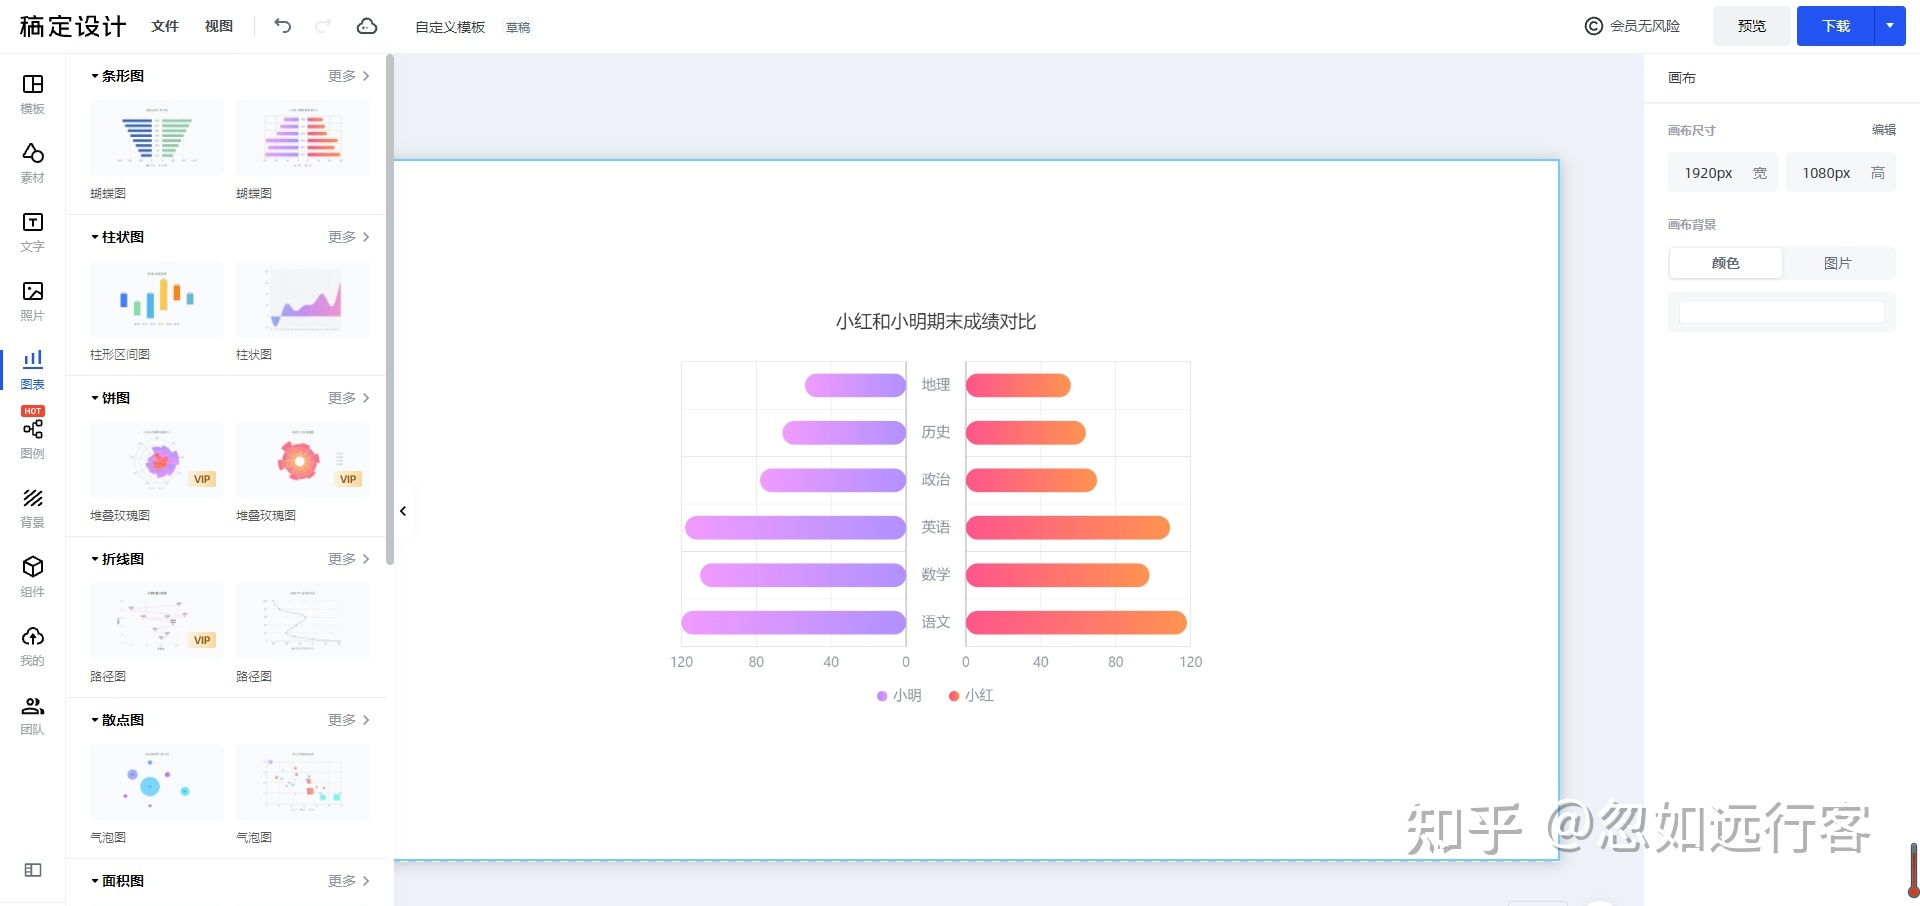Click the 草稿 draft status label
This screenshot has width=1920, height=906.
[518, 28]
